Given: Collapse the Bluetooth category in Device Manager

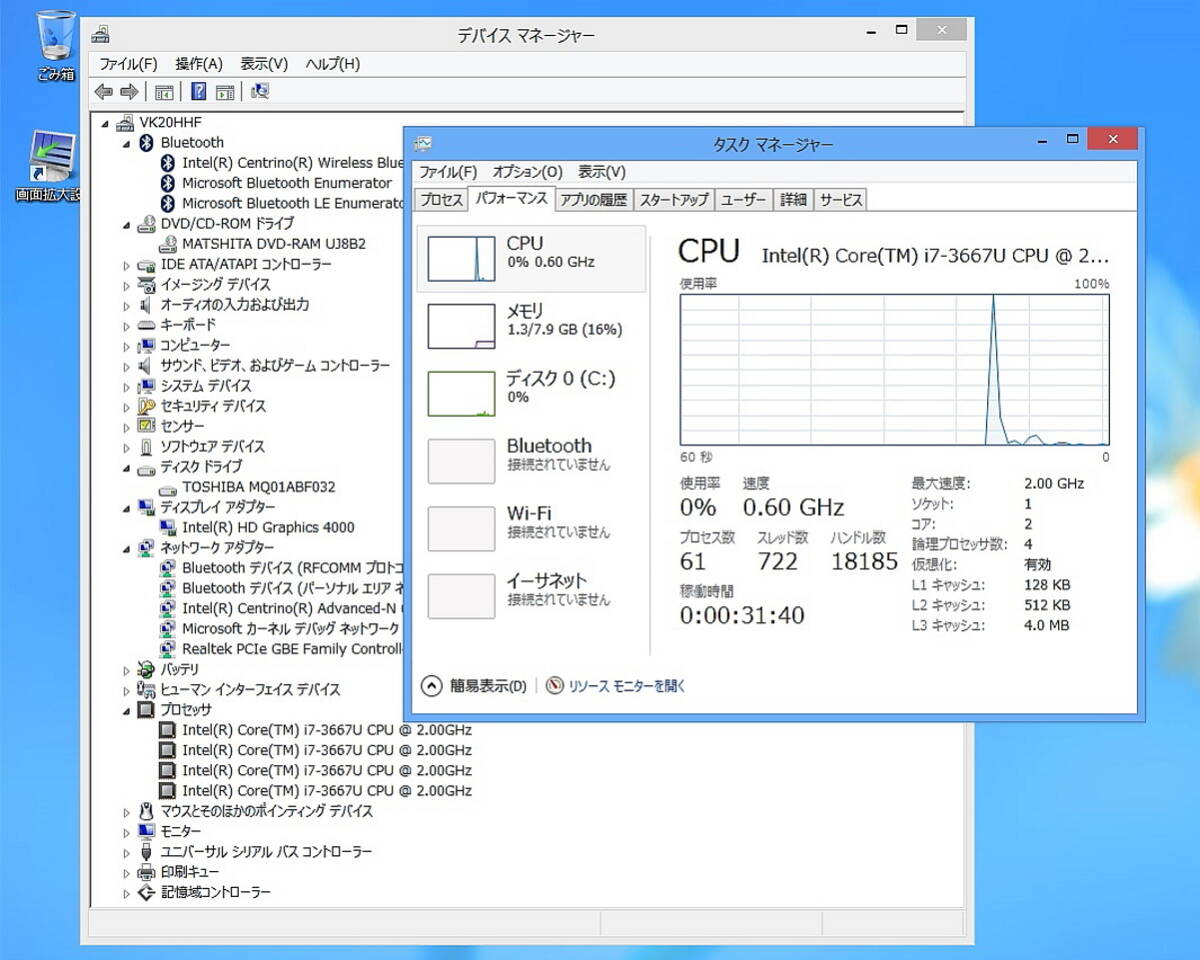Looking at the screenshot, I should 127,143.
